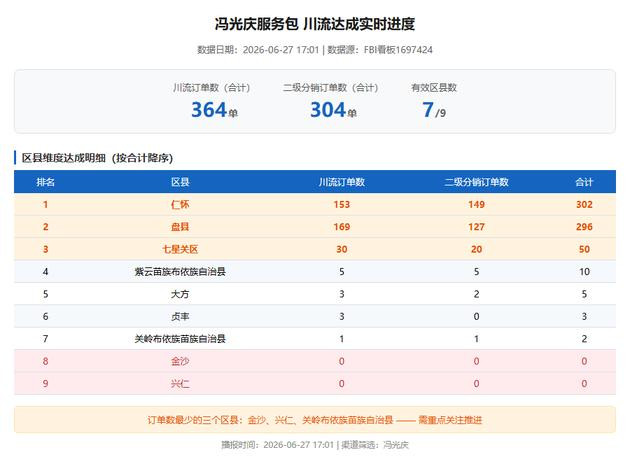Click the 川流订单数（合计） summary label
Screen dimensions: 630x464
(212, 88)
